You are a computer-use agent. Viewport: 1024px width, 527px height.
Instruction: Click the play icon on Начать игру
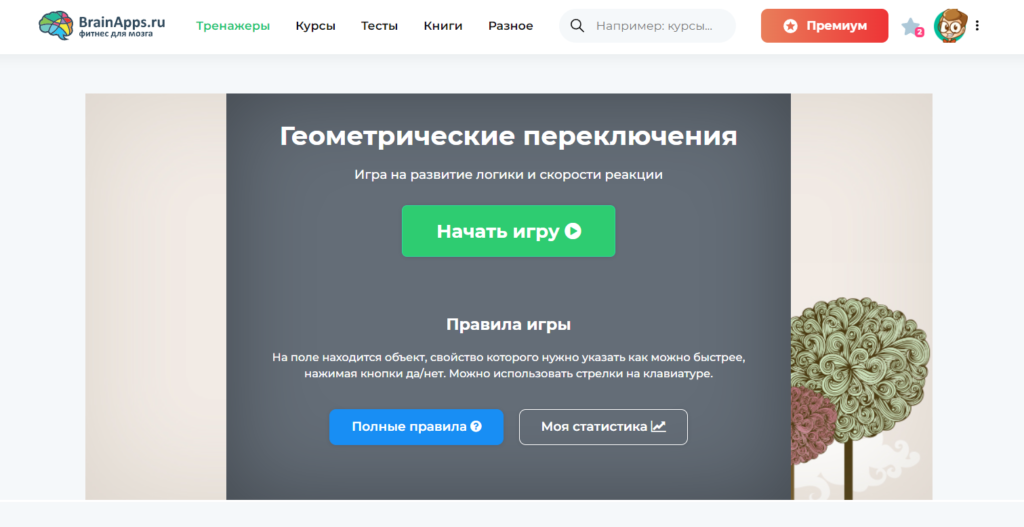(x=573, y=231)
